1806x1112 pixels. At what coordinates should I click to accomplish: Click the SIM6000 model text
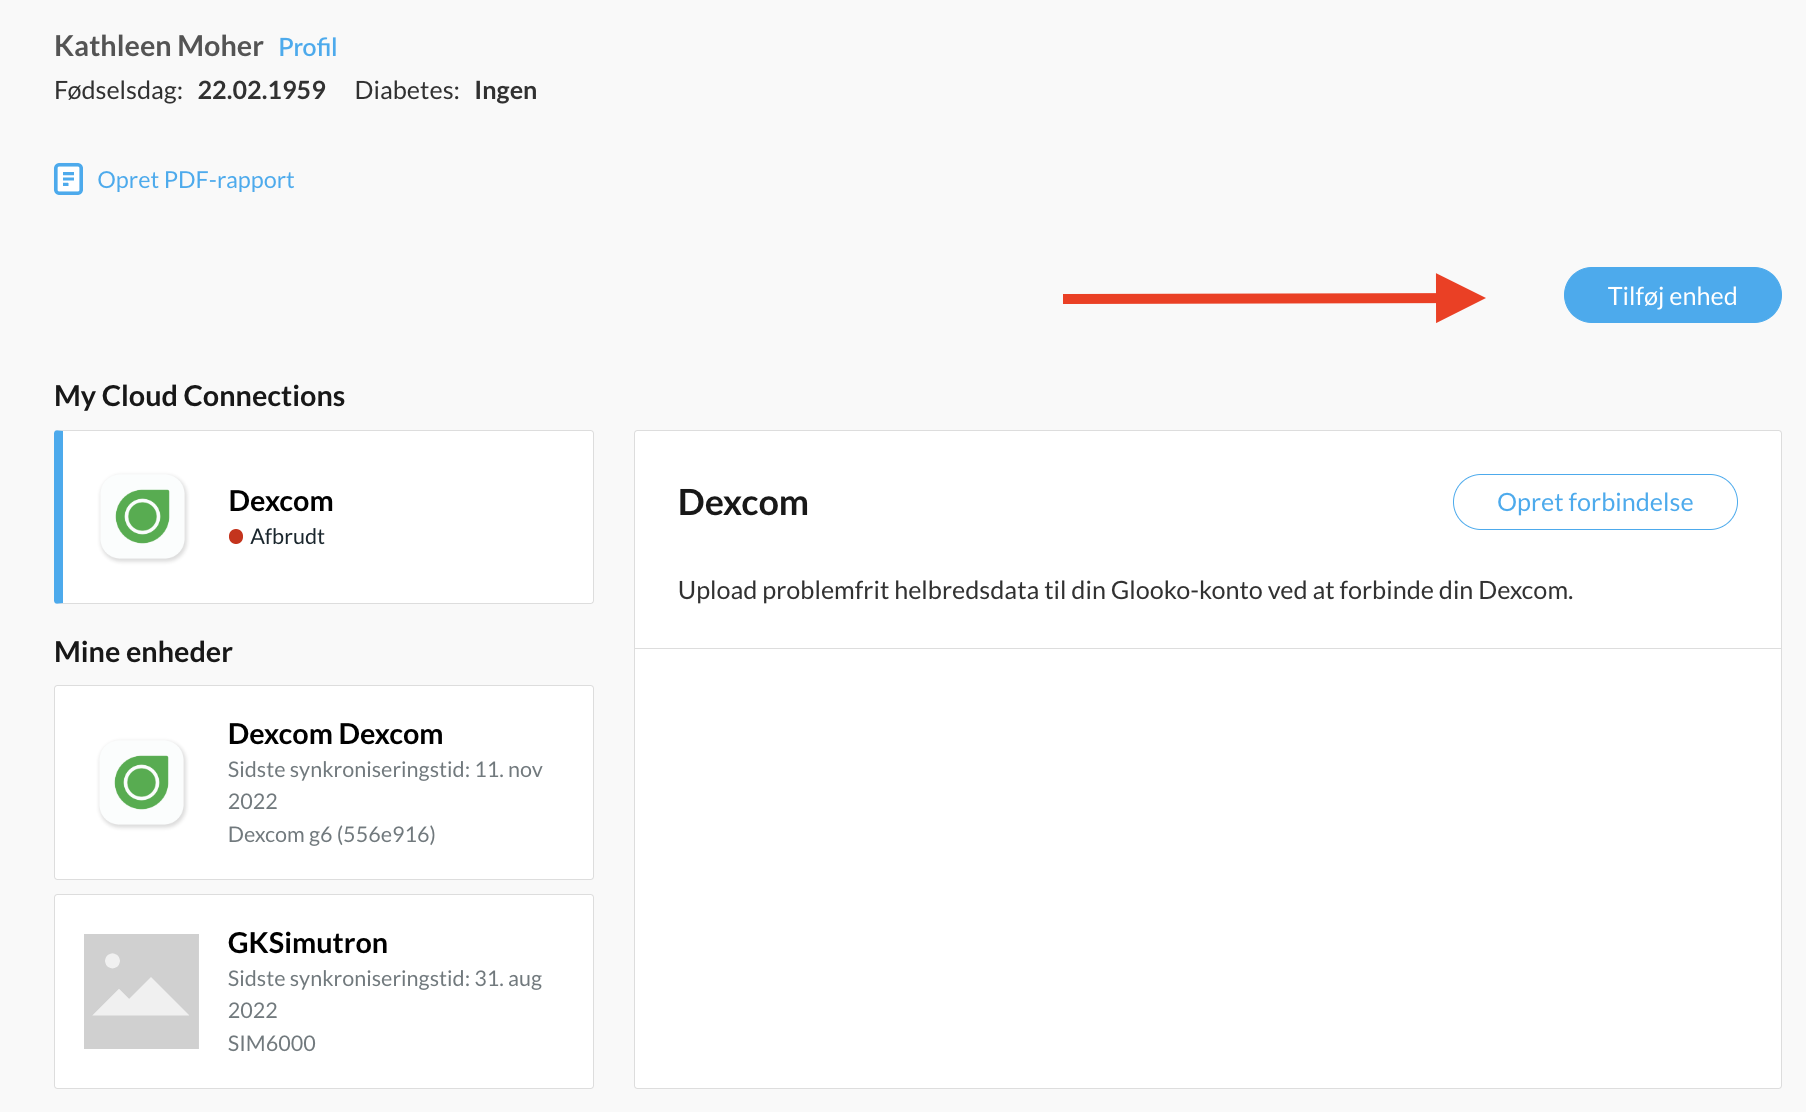(x=271, y=1043)
